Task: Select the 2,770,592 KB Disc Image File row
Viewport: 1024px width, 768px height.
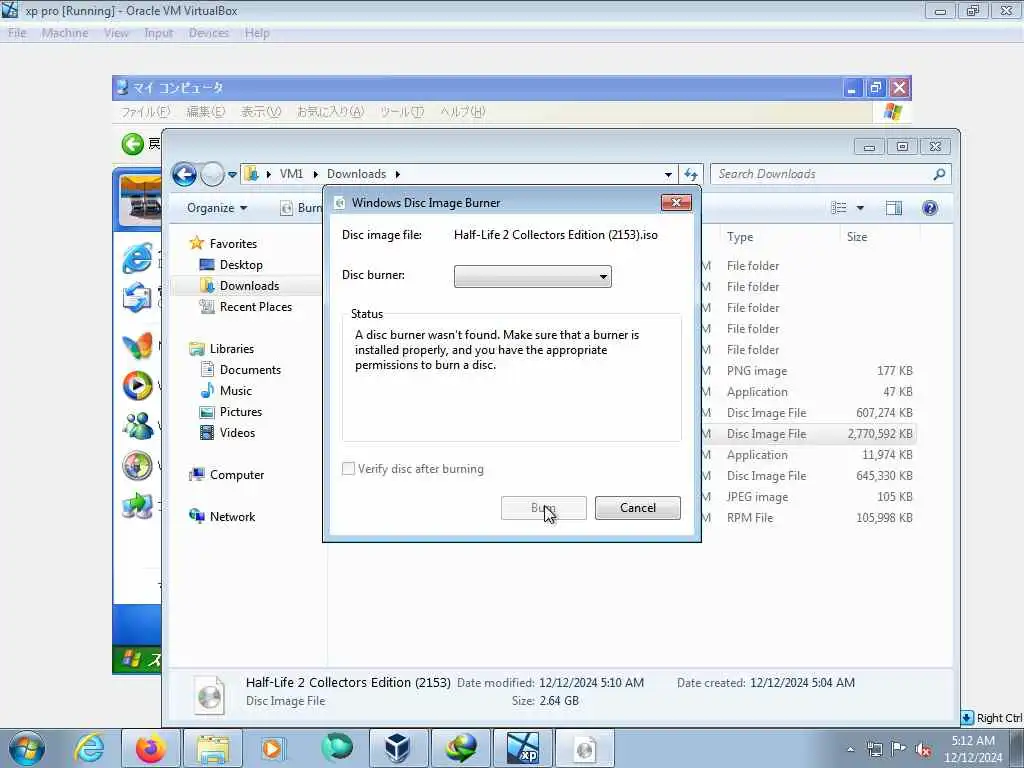Action: (x=808, y=434)
